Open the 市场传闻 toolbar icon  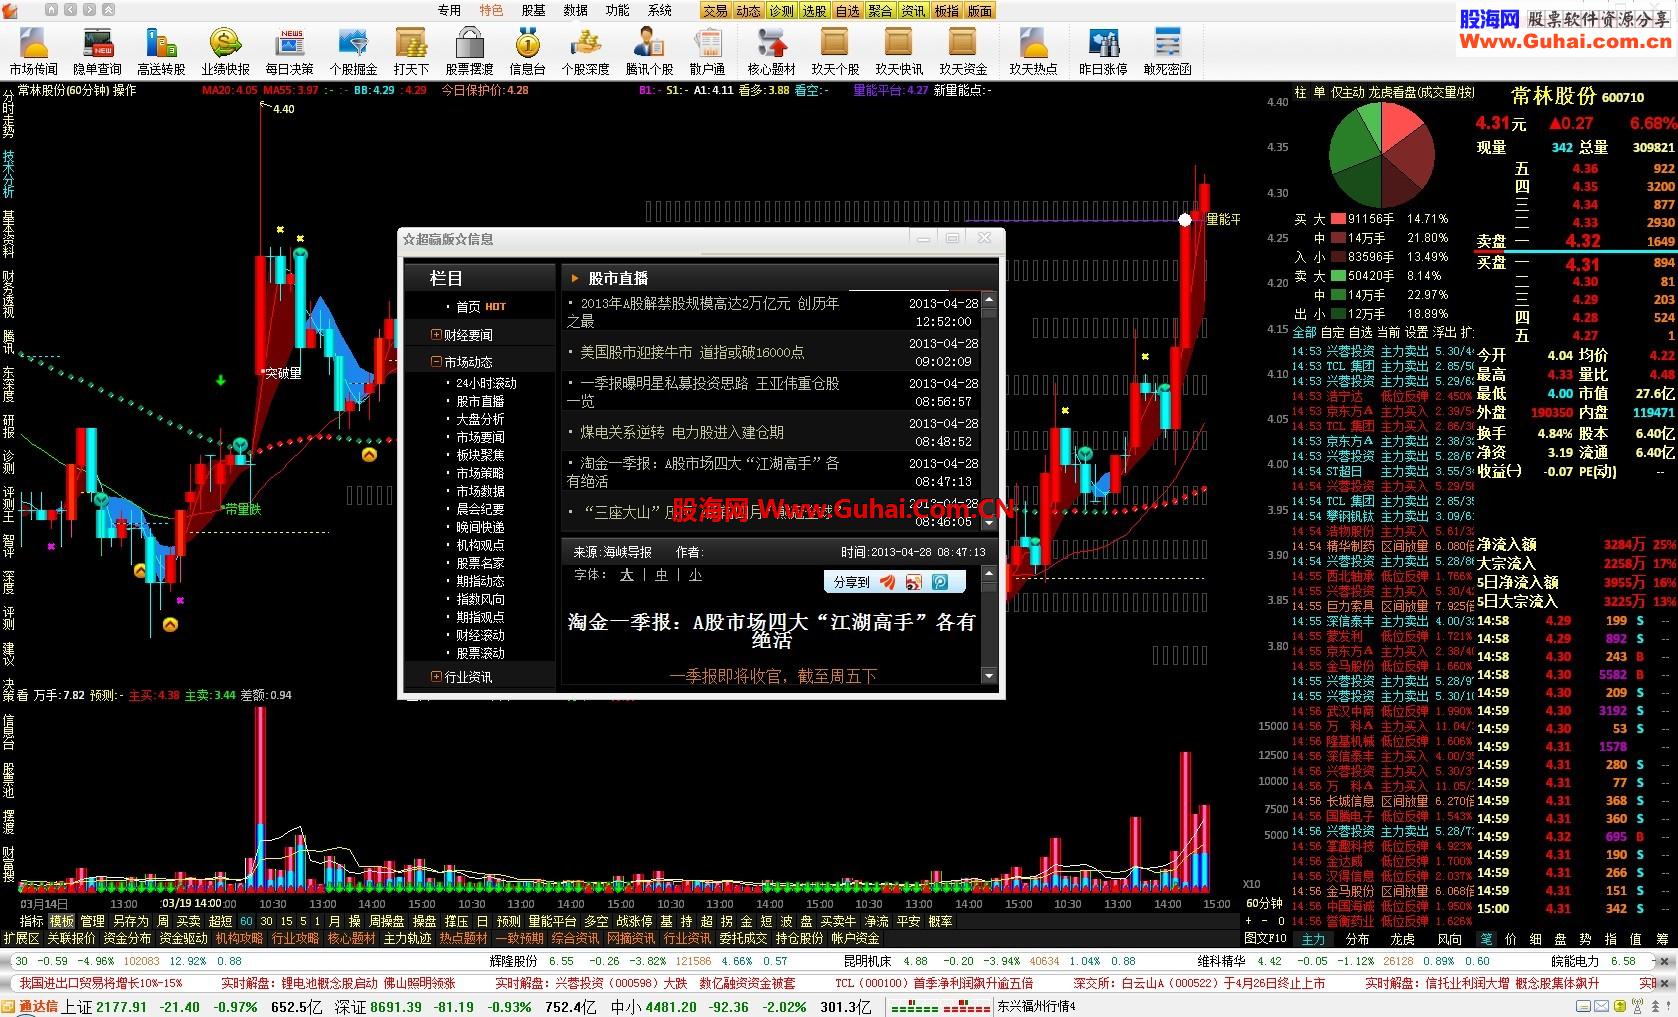tap(34, 52)
